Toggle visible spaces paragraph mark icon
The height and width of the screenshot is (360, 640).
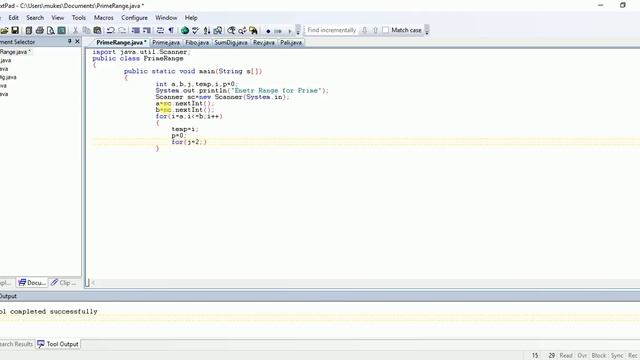[x=171, y=31]
